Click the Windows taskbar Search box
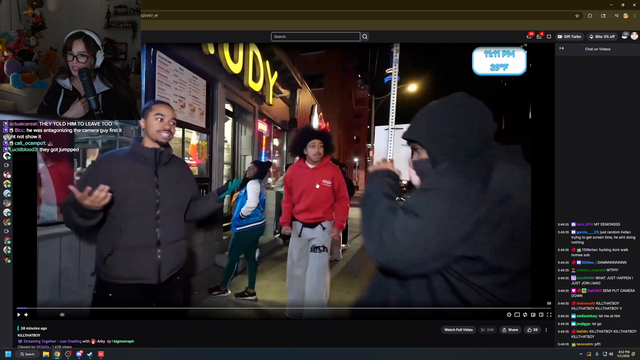 [x=27, y=354]
